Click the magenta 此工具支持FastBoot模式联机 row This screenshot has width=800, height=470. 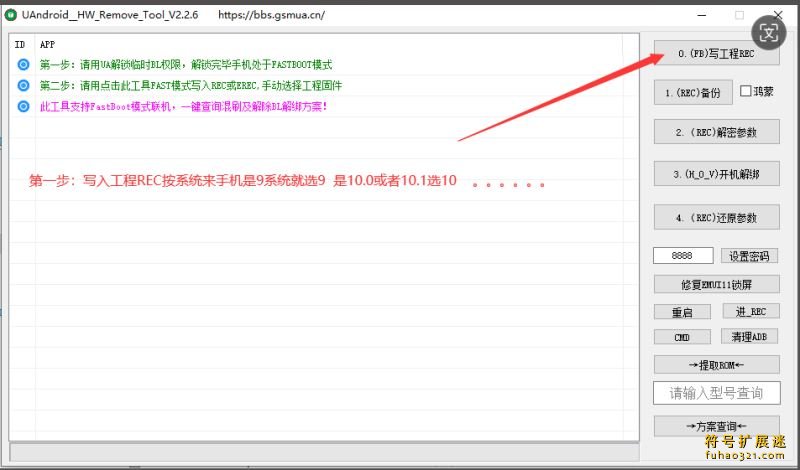[x=183, y=107]
